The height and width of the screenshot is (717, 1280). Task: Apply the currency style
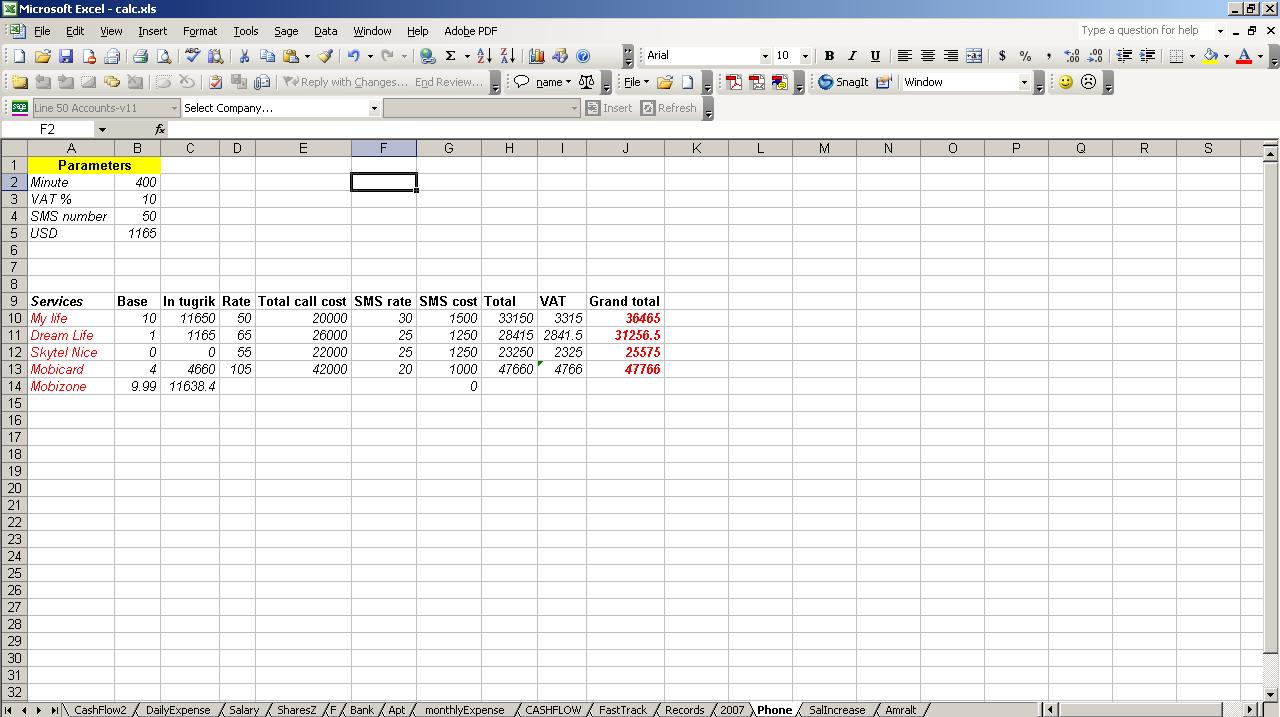1002,56
